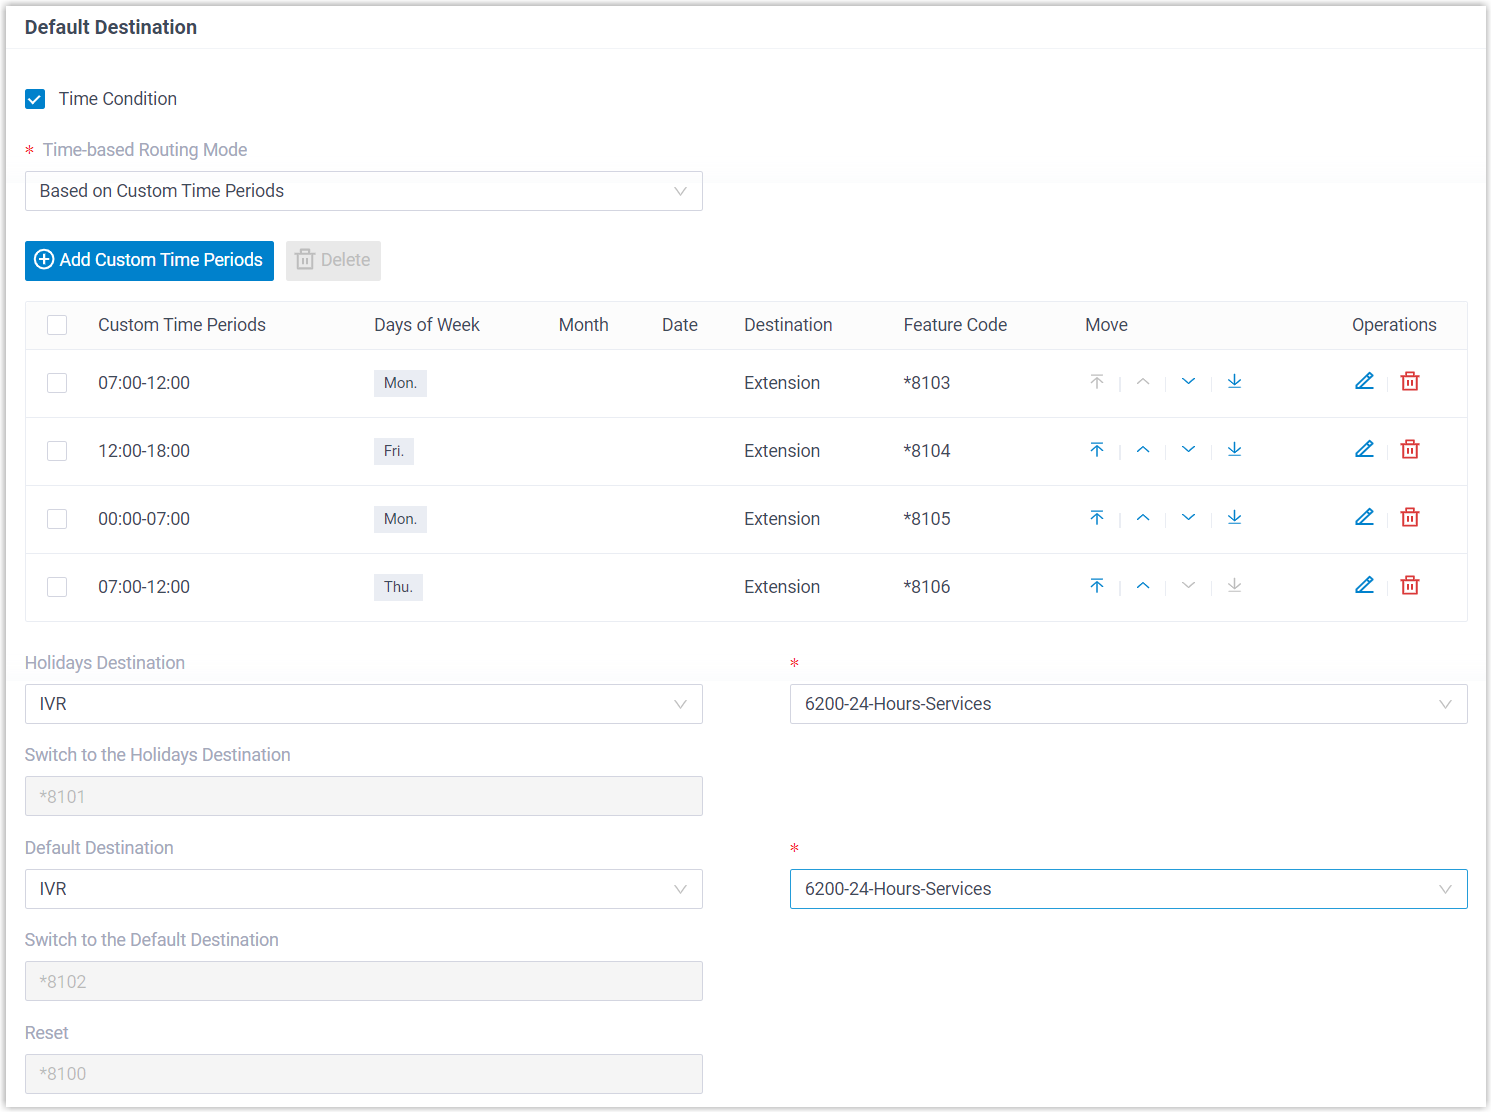Select all custom time periods checkbox
1492x1113 pixels.
[57, 325]
